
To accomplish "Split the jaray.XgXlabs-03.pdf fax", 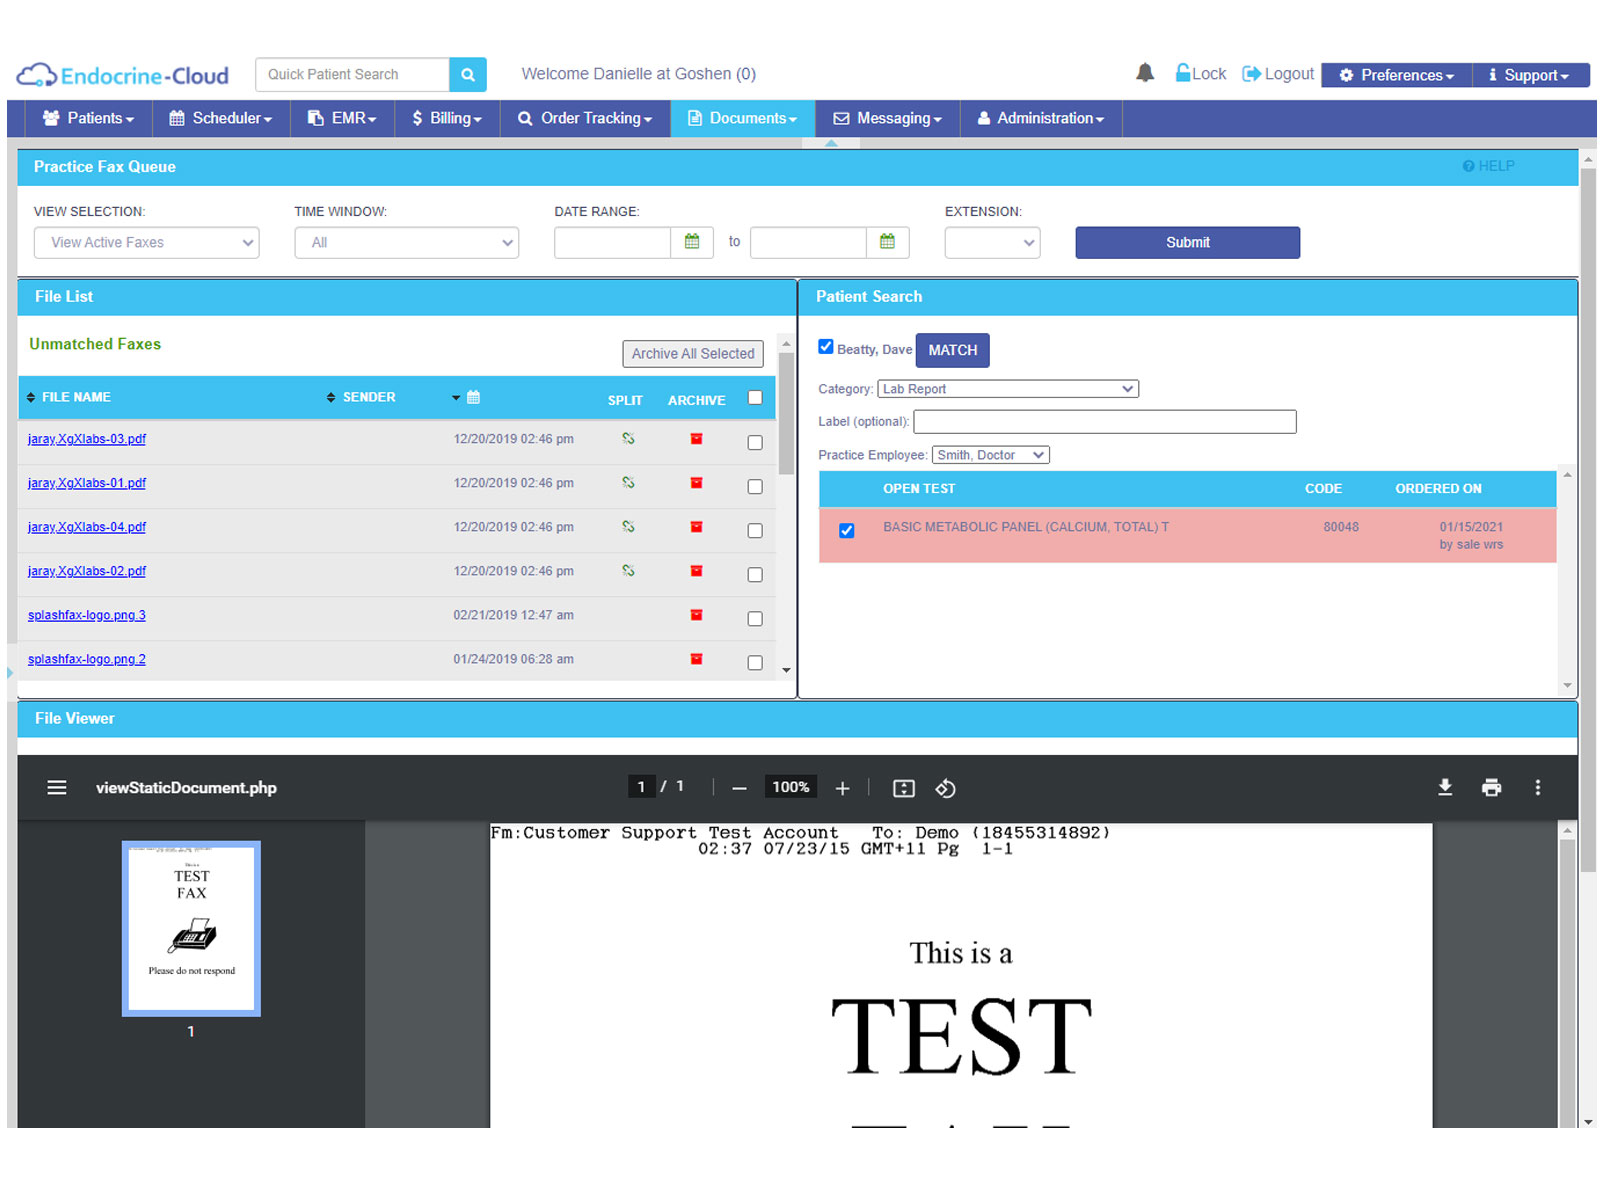I will click(x=628, y=439).
